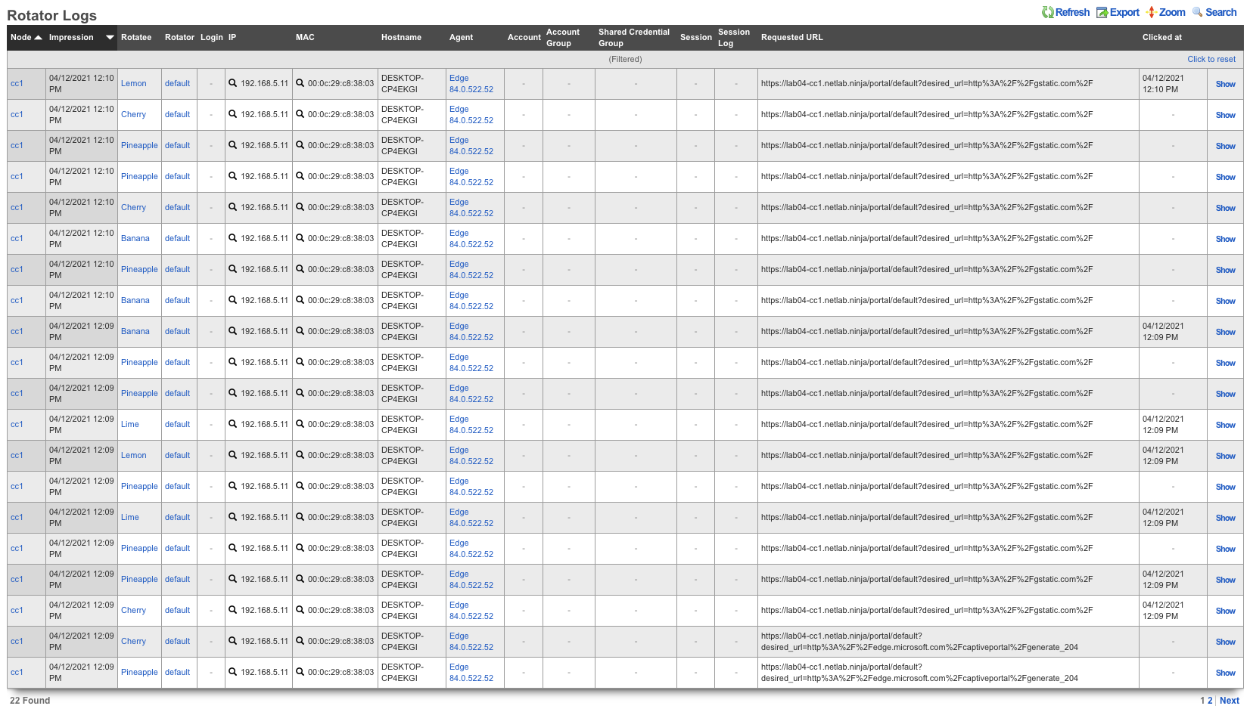This screenshot has height=712, width=1250.
Task: Click Show in the Pineapple row with a Clicked-at time
Action: (1225, 580)
